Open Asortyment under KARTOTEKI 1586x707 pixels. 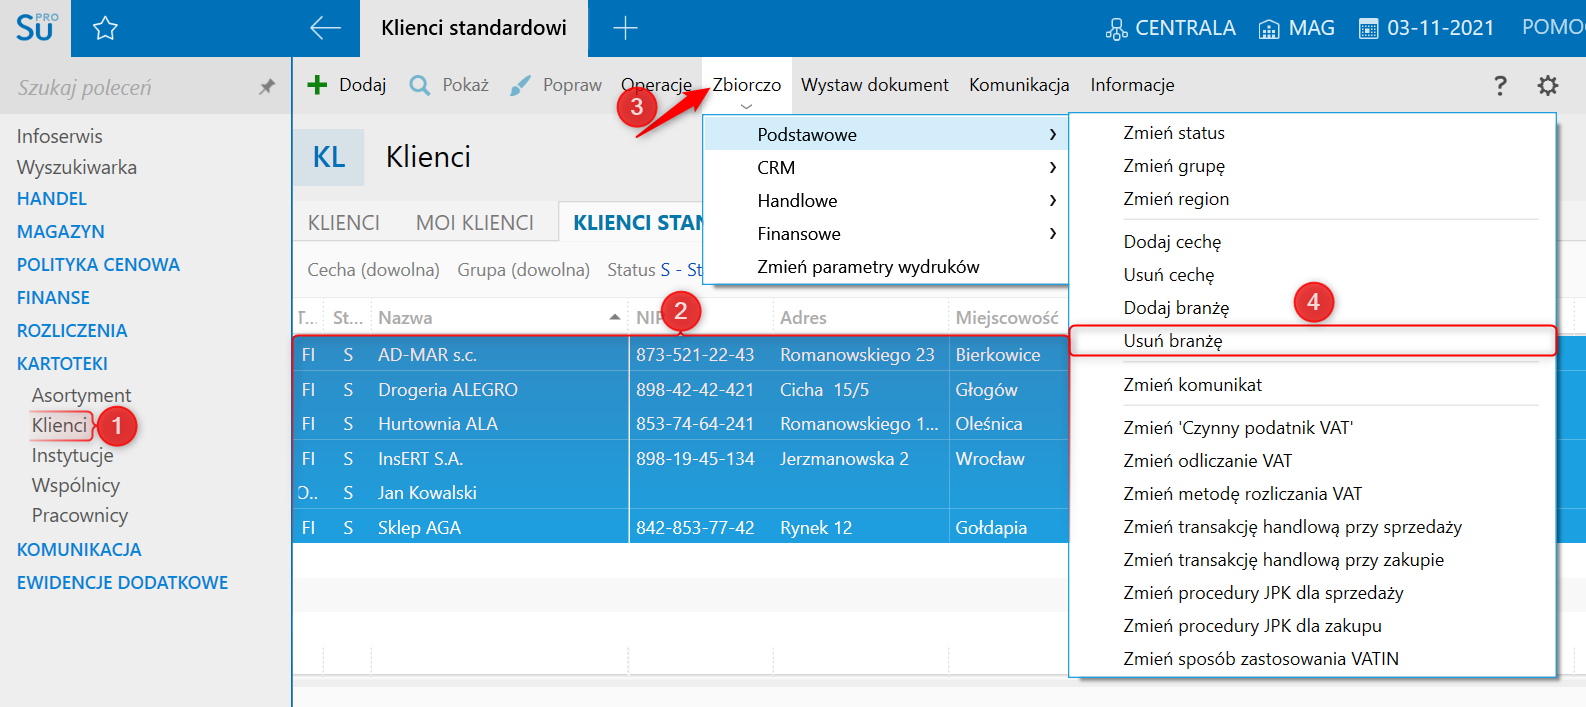(81, 395)
